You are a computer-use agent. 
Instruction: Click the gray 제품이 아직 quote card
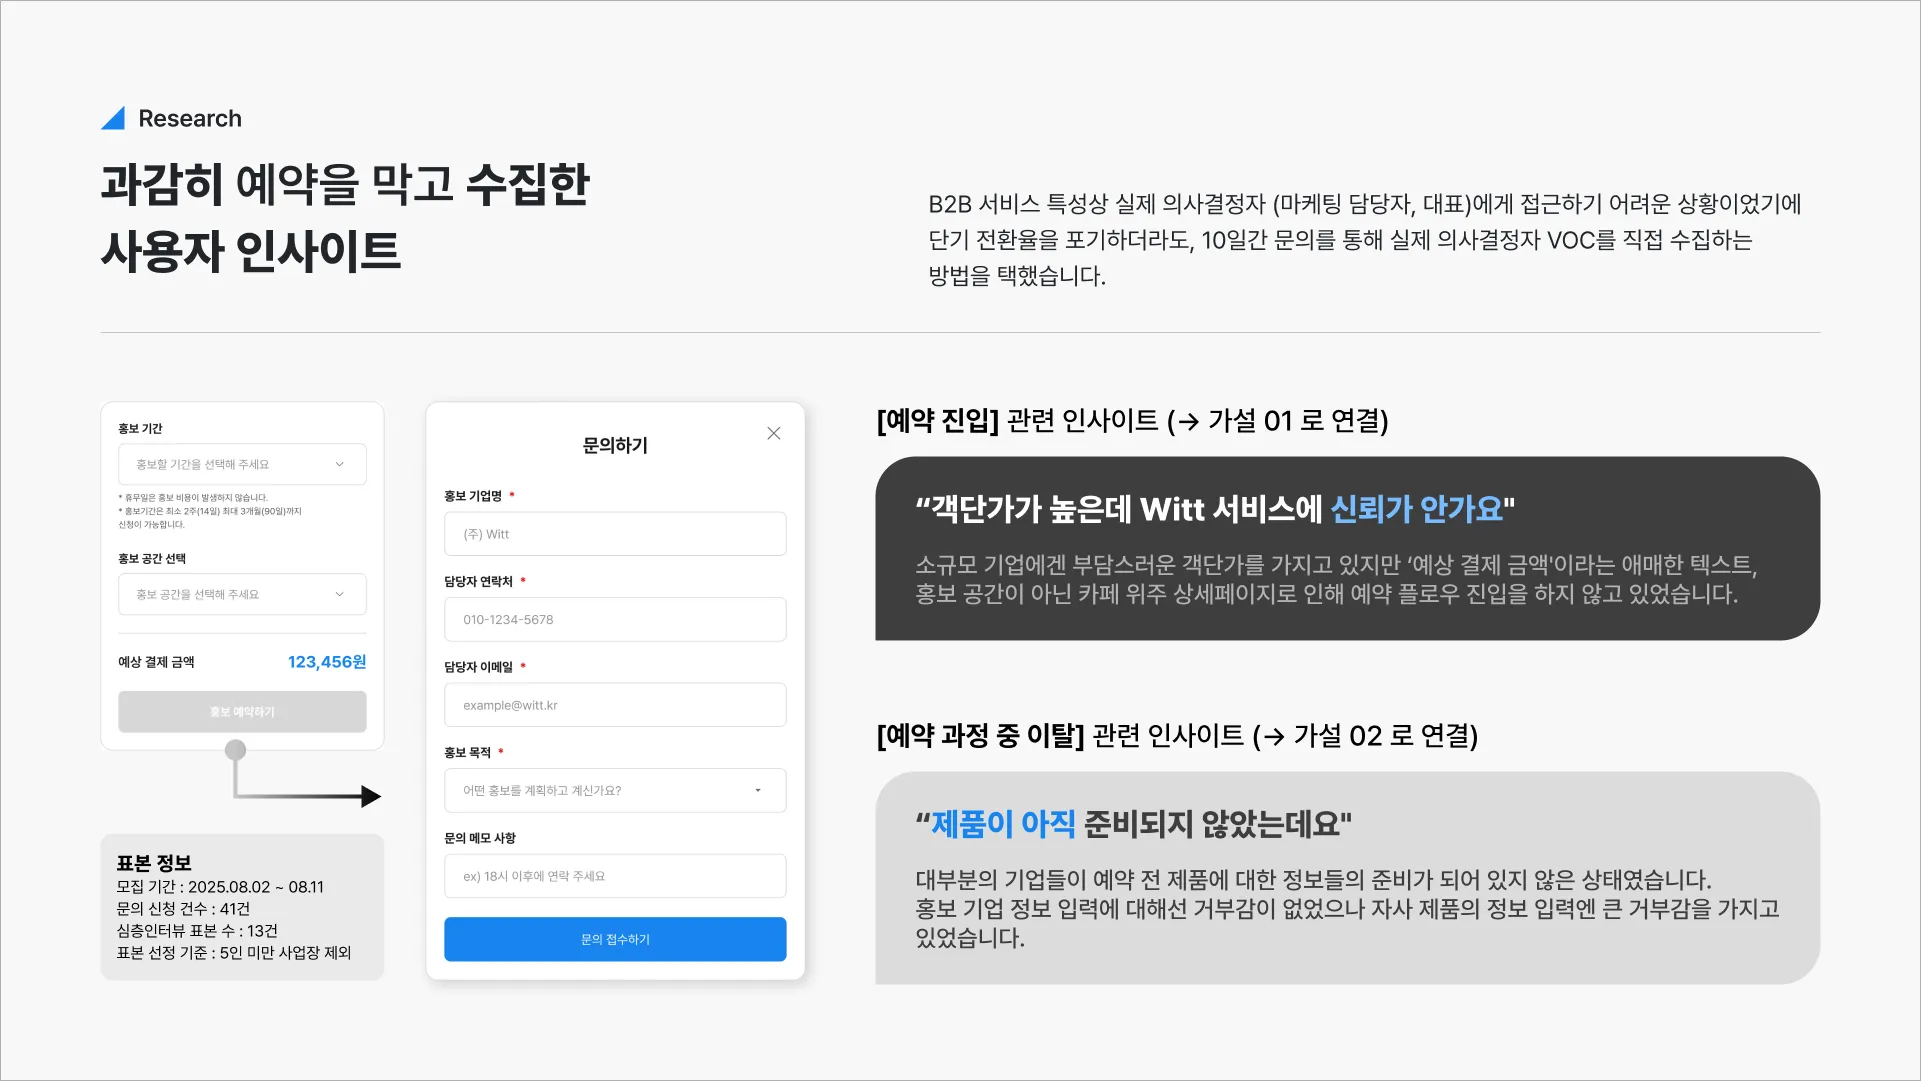[x=1346, y=878]
